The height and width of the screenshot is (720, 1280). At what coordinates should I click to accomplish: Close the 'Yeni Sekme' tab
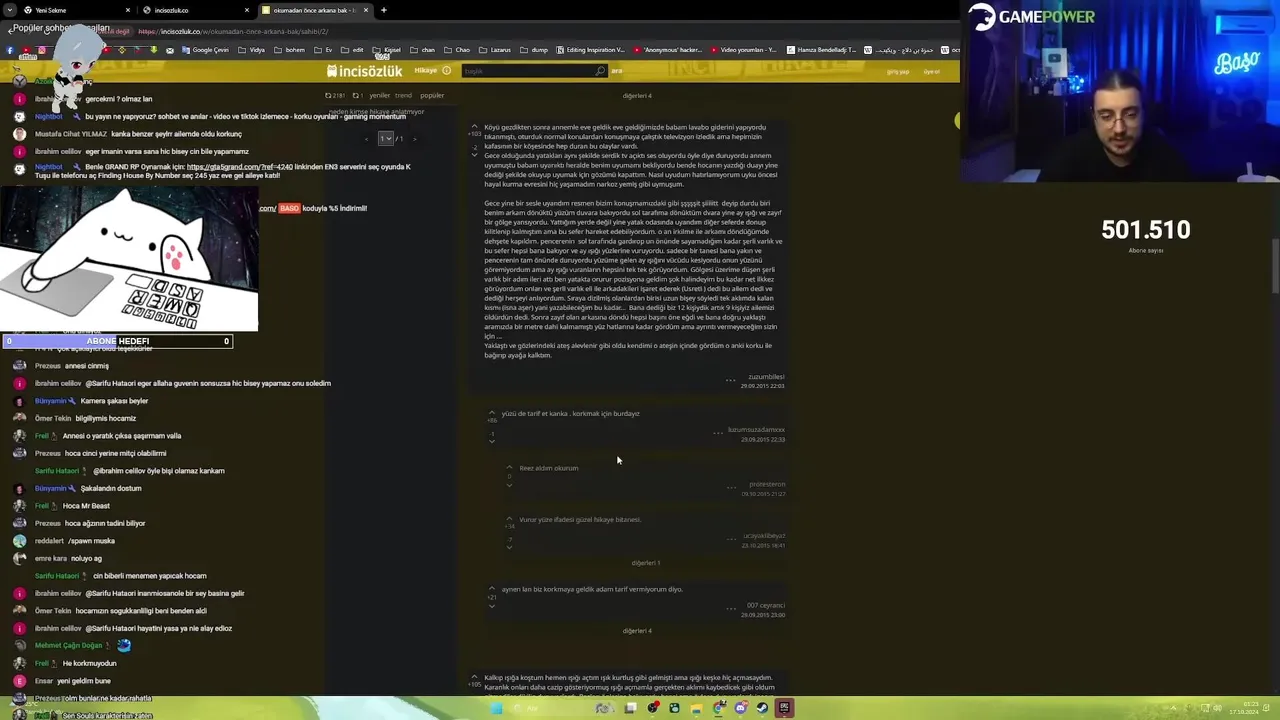point(127,10)
